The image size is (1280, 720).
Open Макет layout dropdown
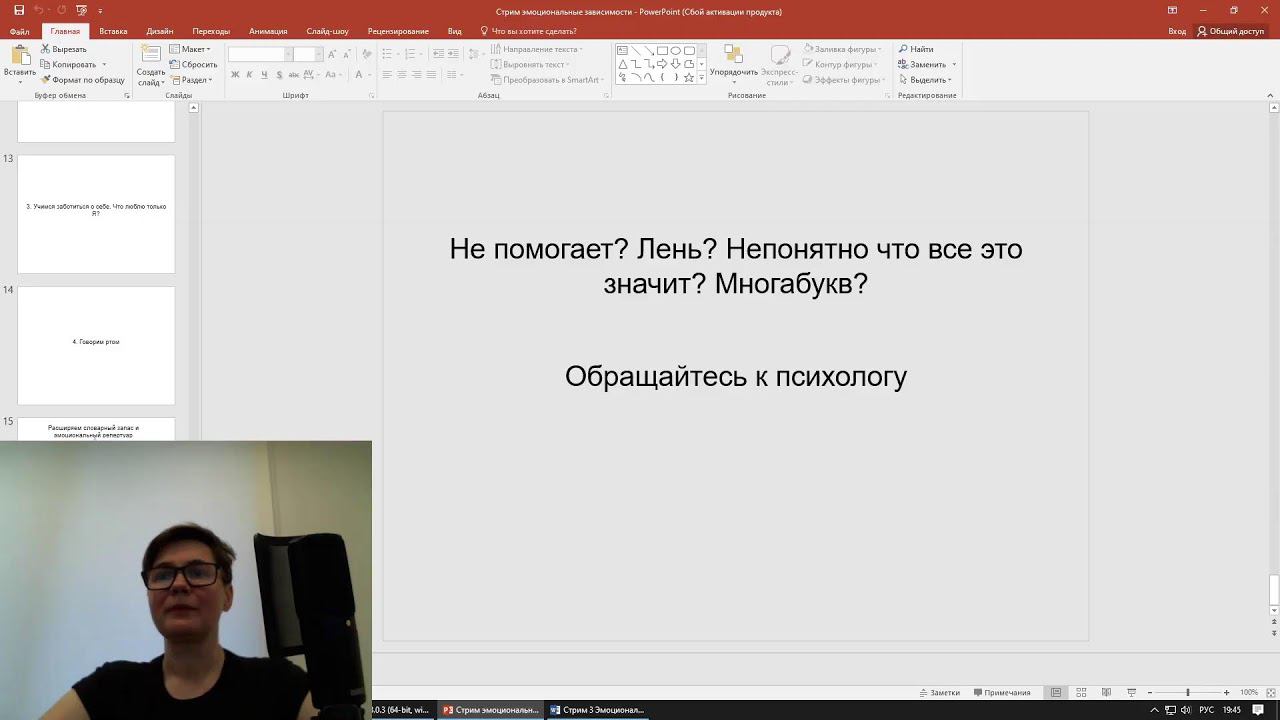(190, 49)
